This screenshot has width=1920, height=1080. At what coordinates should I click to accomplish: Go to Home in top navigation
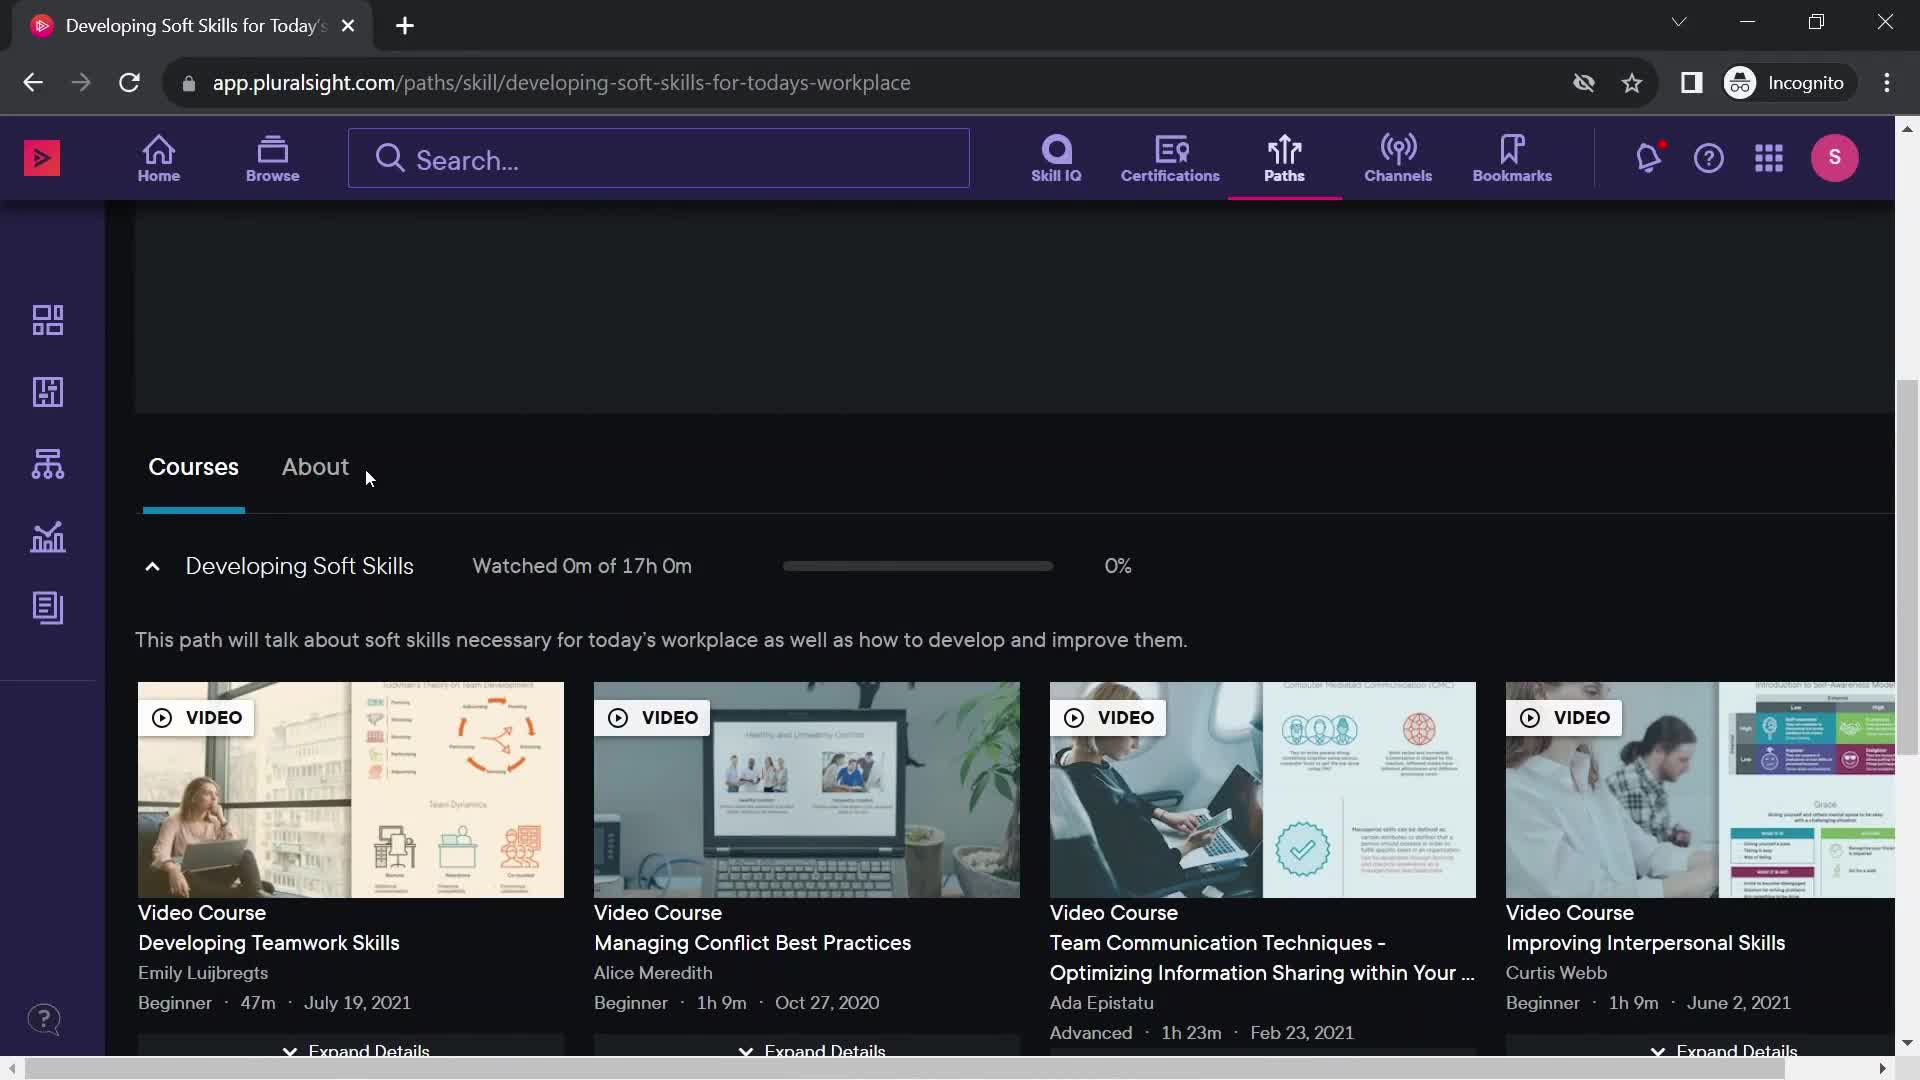[159, 158]
